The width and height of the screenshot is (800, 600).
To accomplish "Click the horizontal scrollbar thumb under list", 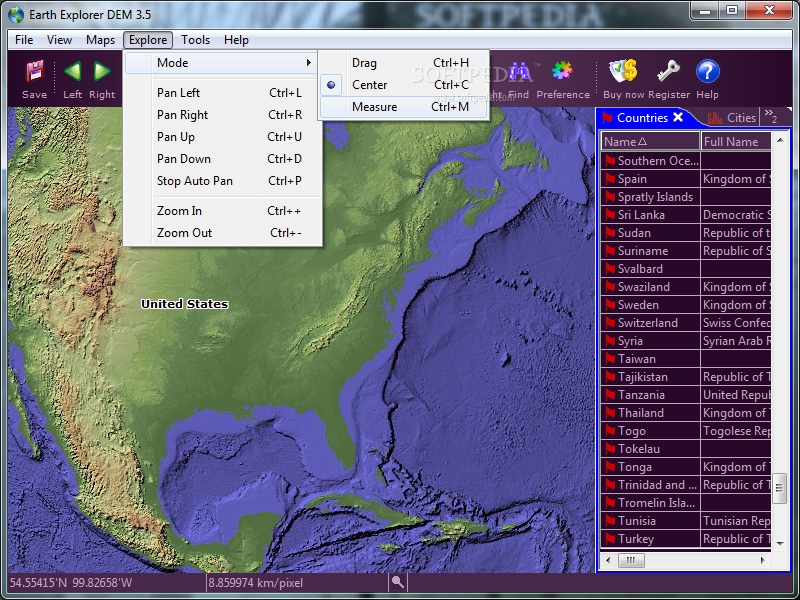I will (631, 560).
